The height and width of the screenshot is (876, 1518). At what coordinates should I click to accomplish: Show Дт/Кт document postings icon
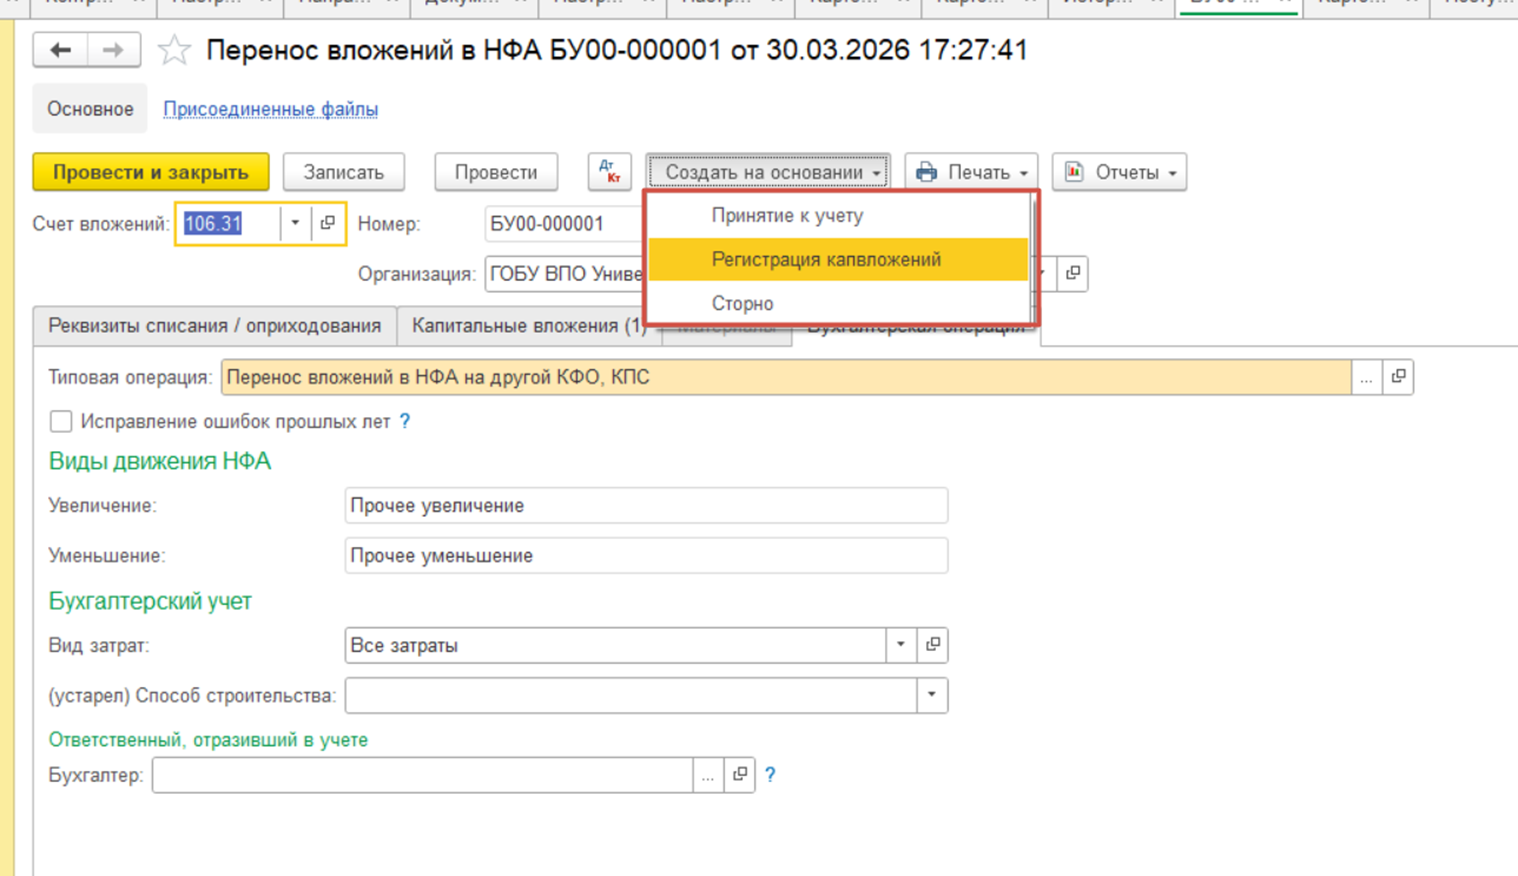(609, 172)
